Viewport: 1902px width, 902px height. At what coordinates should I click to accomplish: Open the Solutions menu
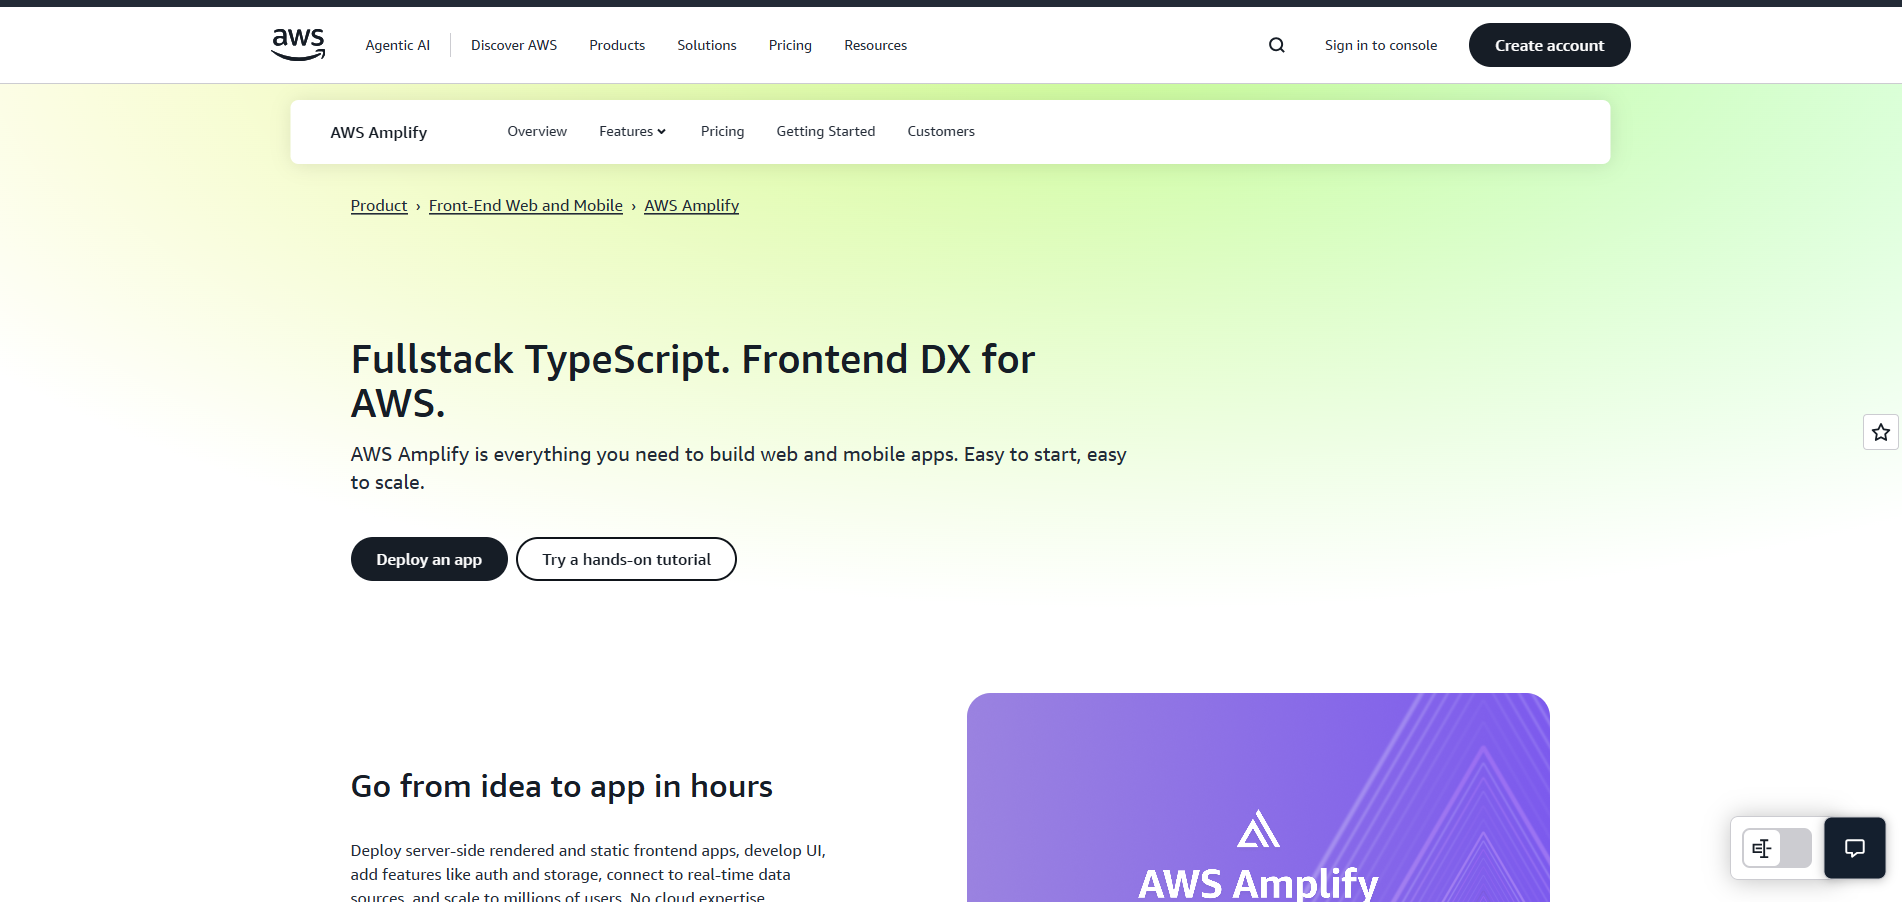point(706,45)
